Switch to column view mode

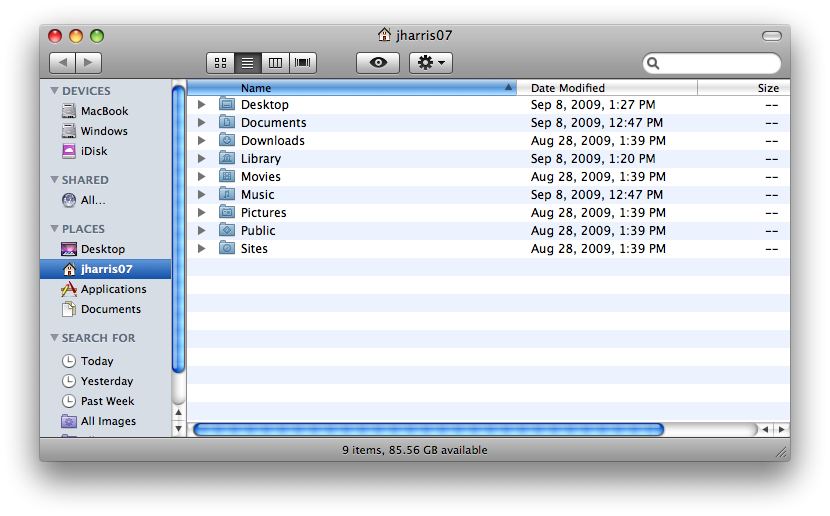pyautogui.click(x=275, y=63)
